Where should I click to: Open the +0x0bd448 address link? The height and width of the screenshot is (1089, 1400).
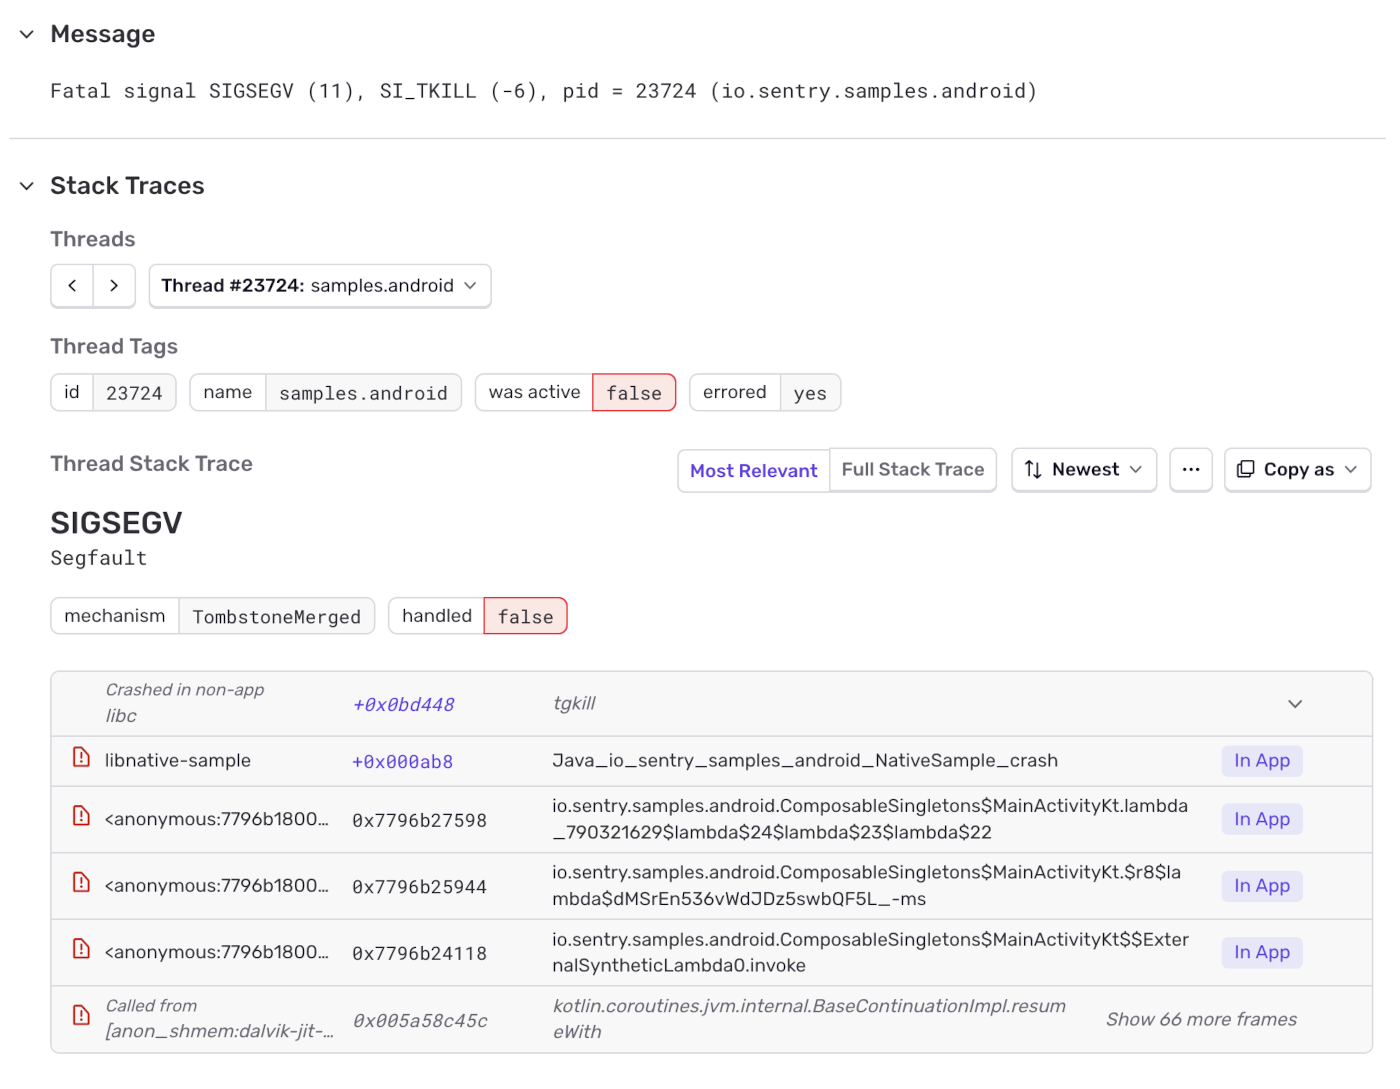(x=402, y=703)
